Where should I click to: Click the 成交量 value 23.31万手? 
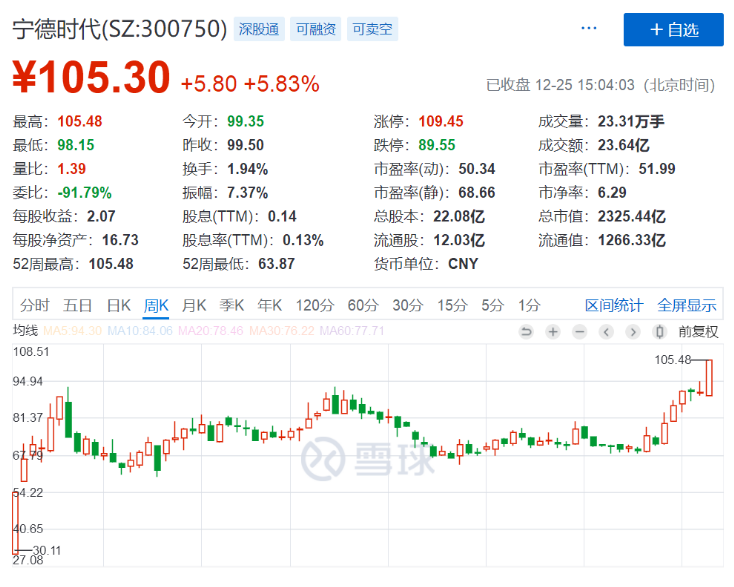coord(631,122)
